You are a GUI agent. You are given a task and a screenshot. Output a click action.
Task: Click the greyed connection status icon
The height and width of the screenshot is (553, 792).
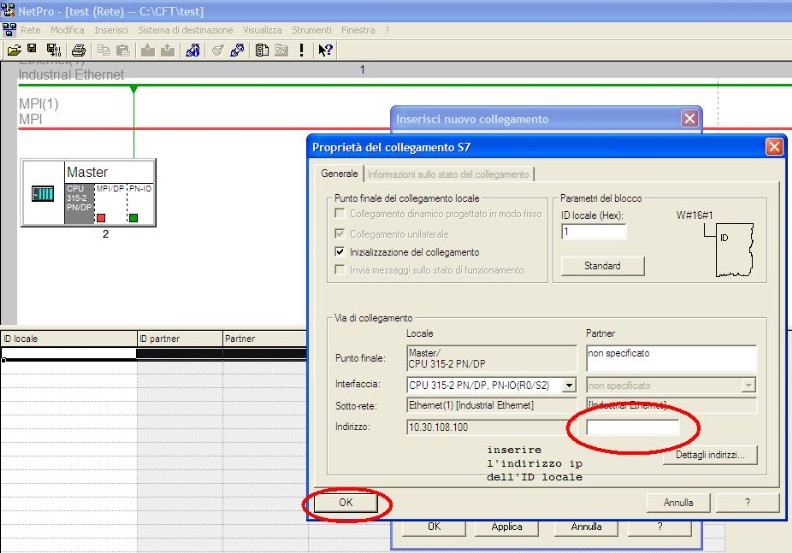[218, 50]
